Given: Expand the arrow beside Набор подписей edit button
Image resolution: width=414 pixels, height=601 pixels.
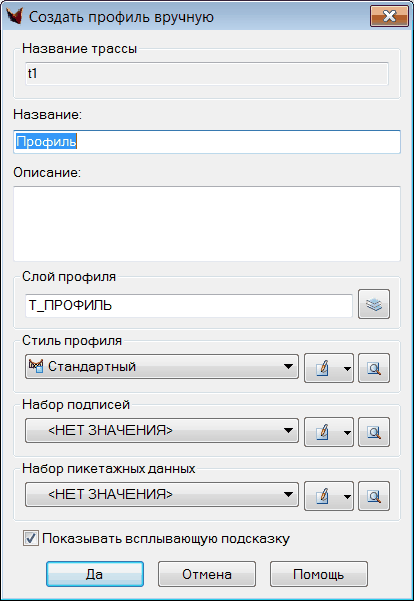Looking at the screenshot, I should click(x=347, y=432).
